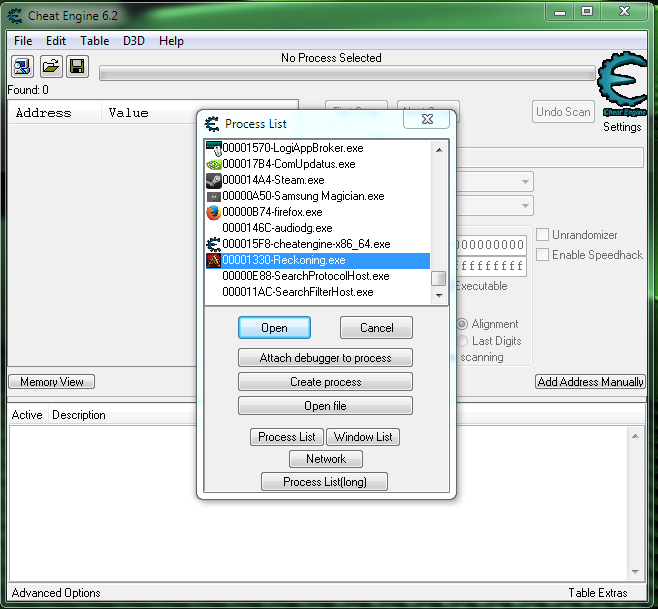Screen dimensions: 658x609
Task: Click process list scroll up arrow
Action: tap(439, 150)
